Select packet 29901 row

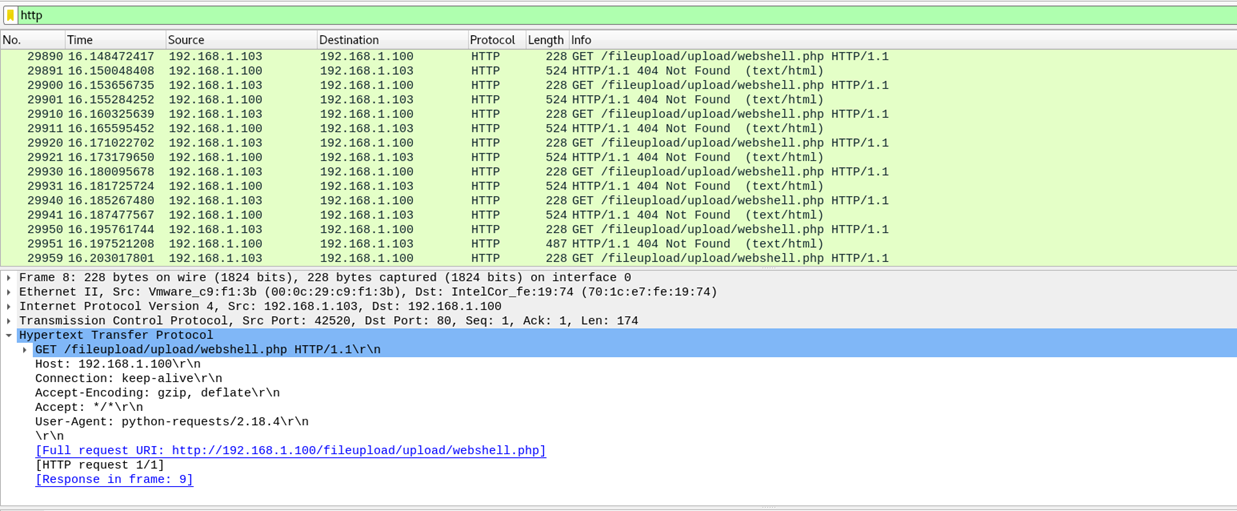[x=618, y=100]
